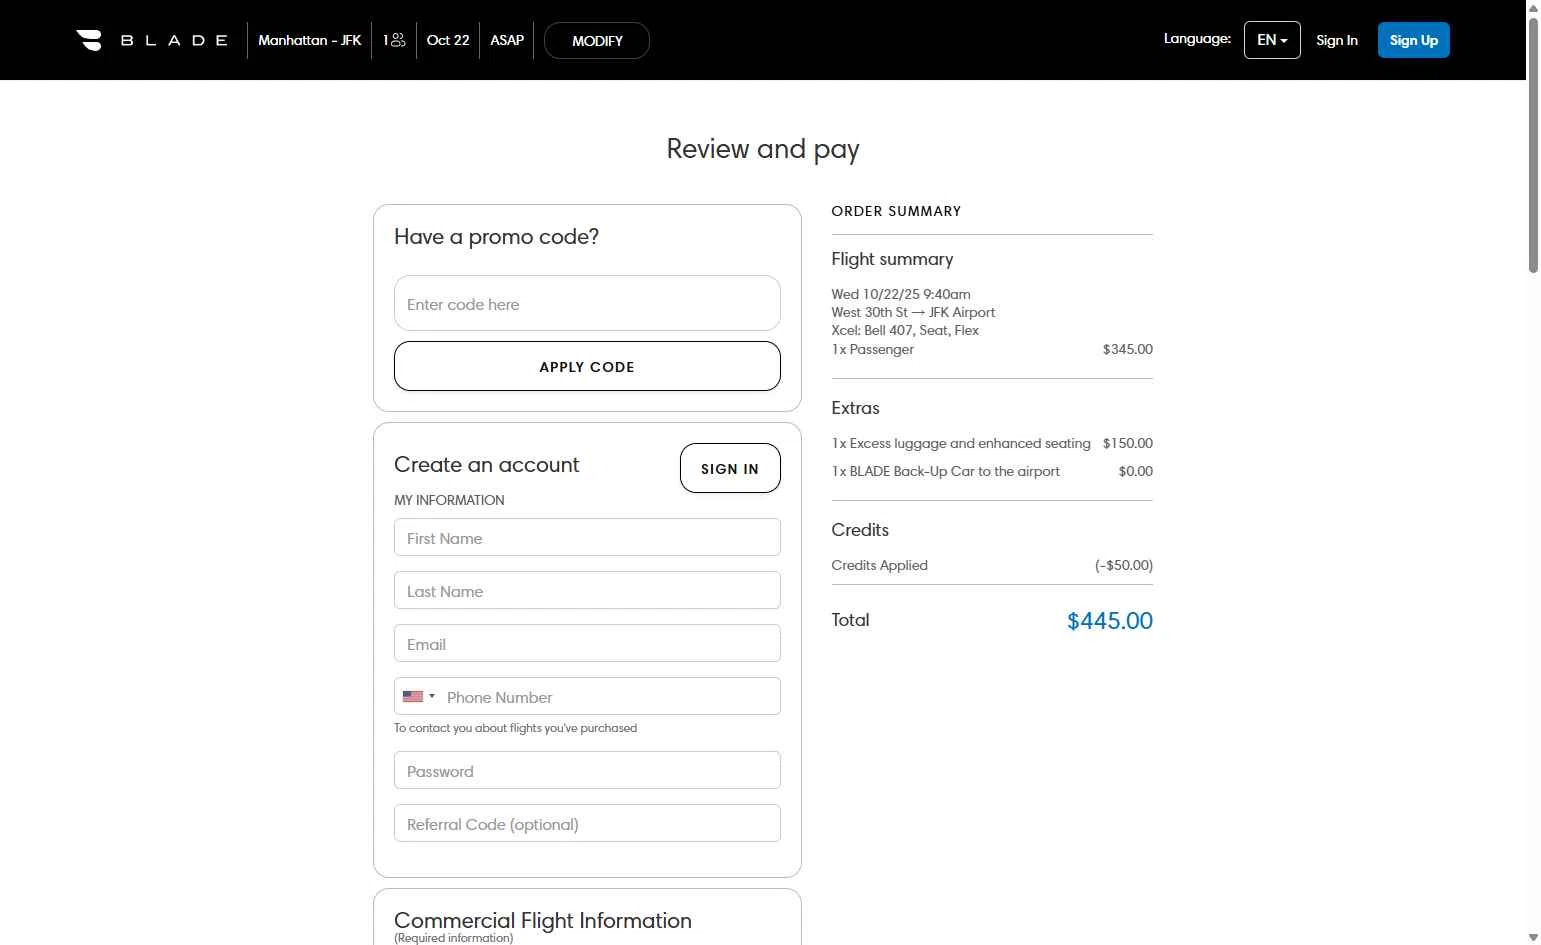Focus the Email field
Viewport: 1541px width, 945px height.
[587, 643]
